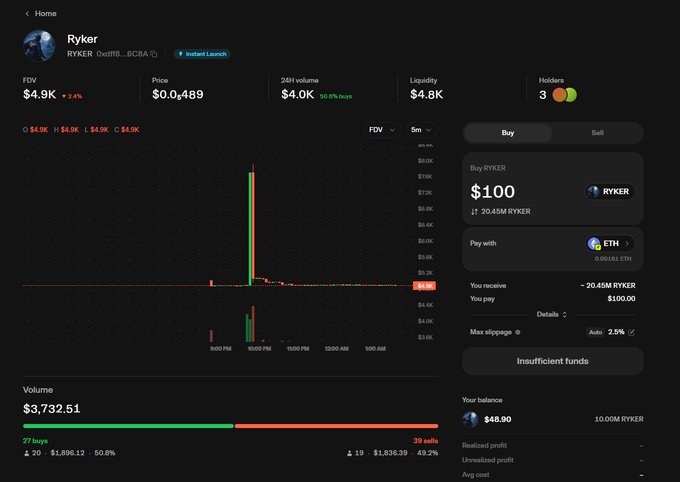
Task: Click the 10:00 PM time axis label
Action: click(x=259, y=349)
